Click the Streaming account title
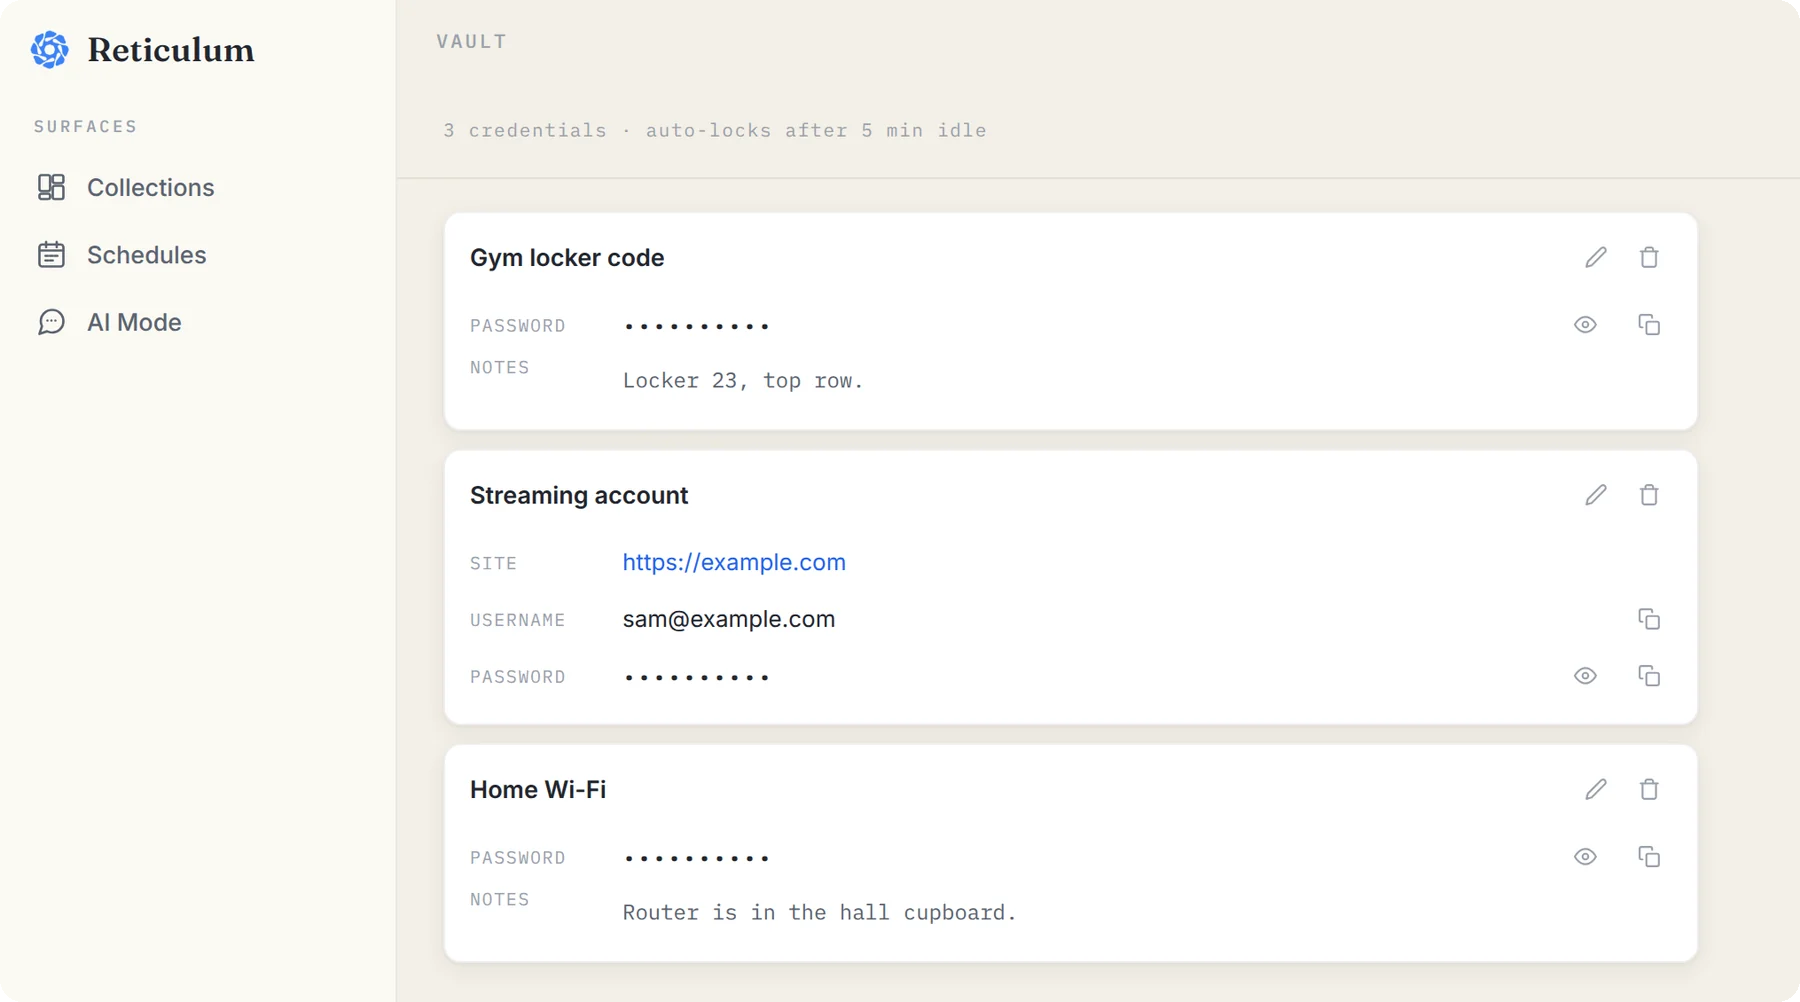Image resolution: width=1800 pixels, height=1002 pixels. pos(579,496)
